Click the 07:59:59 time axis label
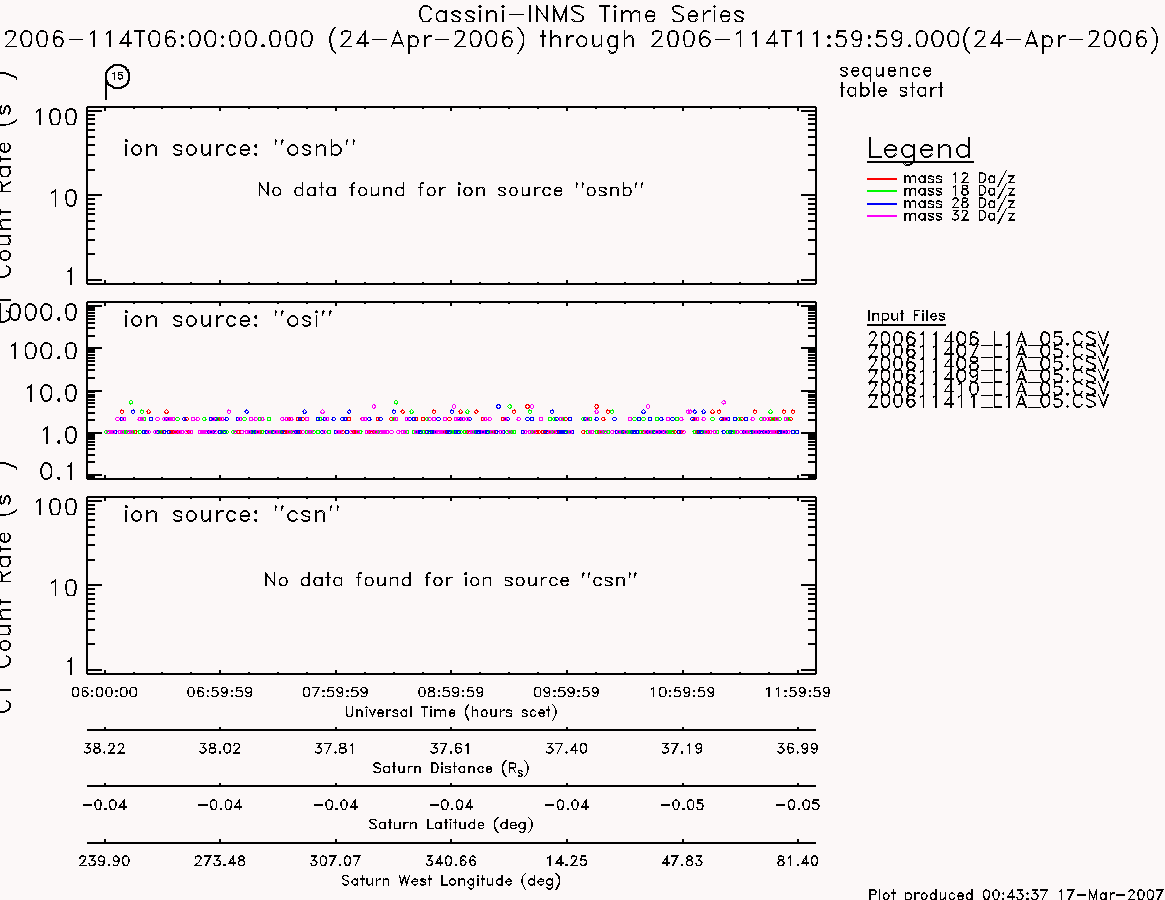Screen dimensions: 1165x900 tap(335, 692)
